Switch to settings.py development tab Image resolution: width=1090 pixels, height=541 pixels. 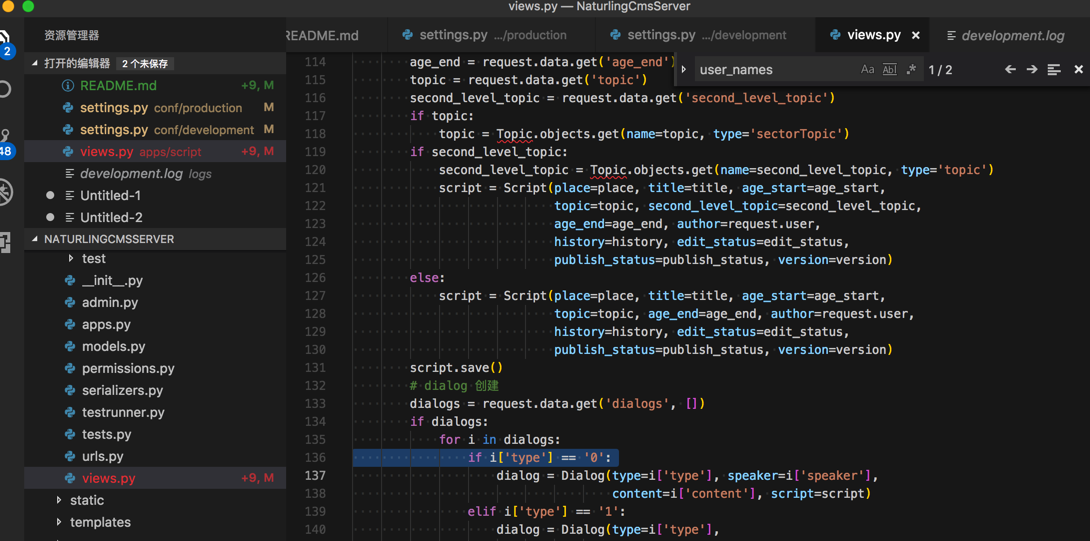click(x=704, y=35)
